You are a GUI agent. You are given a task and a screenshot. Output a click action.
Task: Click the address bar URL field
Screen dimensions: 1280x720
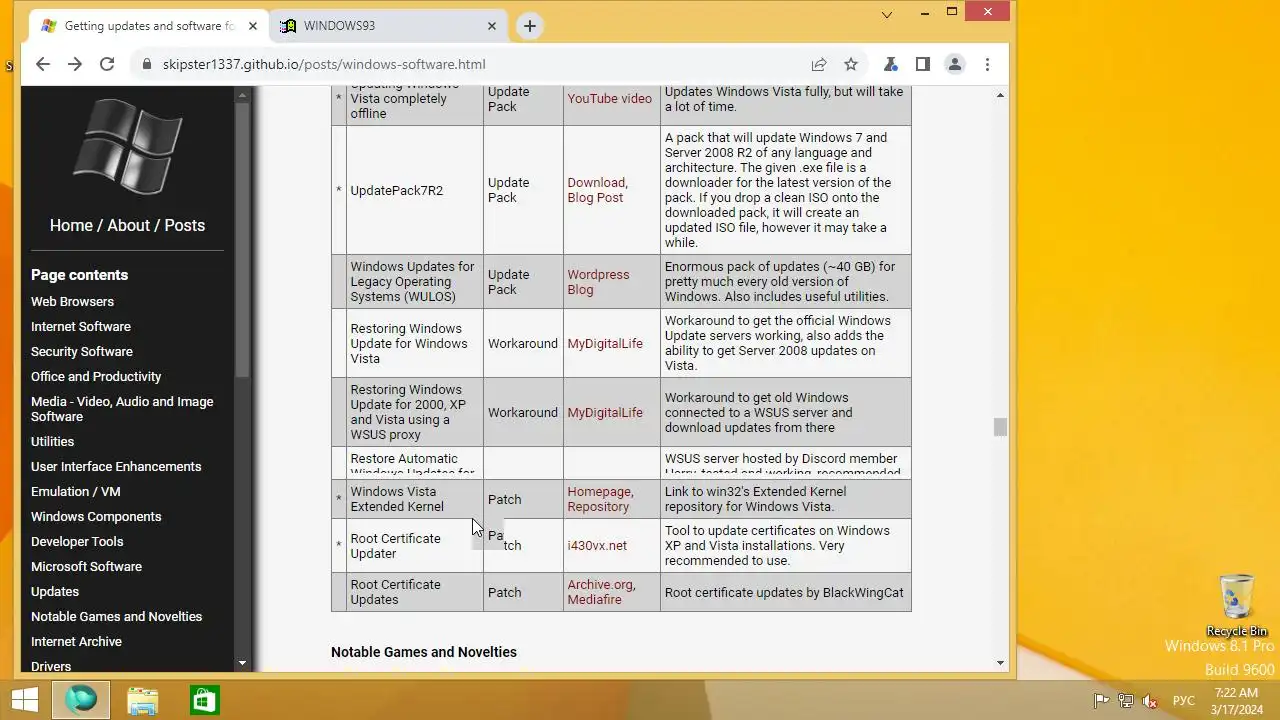point(469,64)
